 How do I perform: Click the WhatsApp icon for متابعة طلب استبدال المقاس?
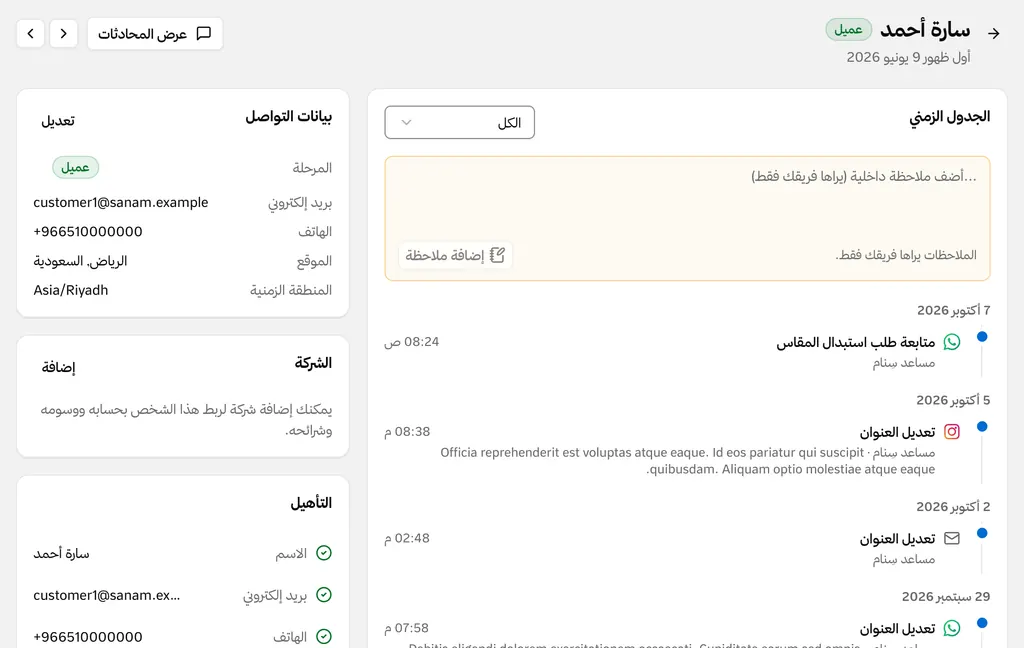coord(952,342)
